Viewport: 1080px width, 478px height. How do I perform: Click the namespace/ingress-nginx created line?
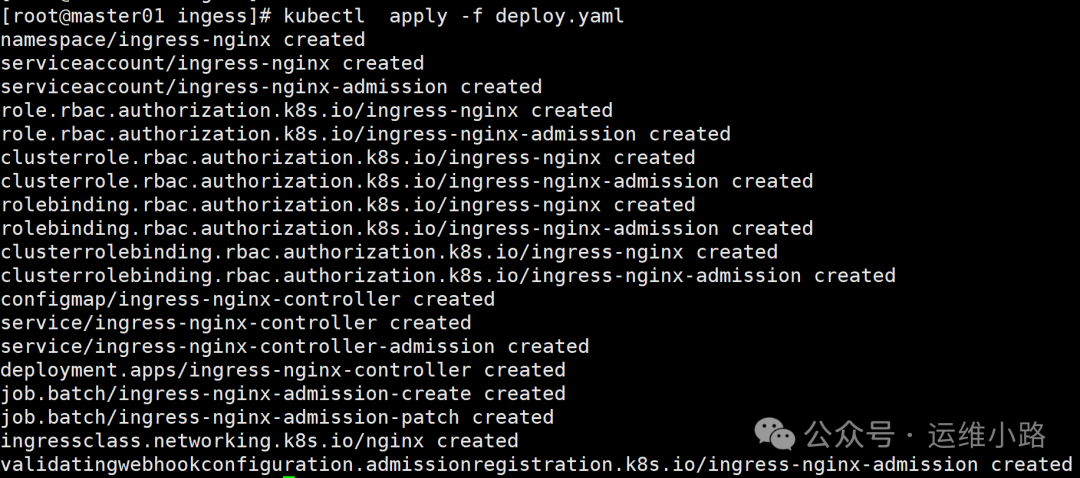click(x=183, y=40)
